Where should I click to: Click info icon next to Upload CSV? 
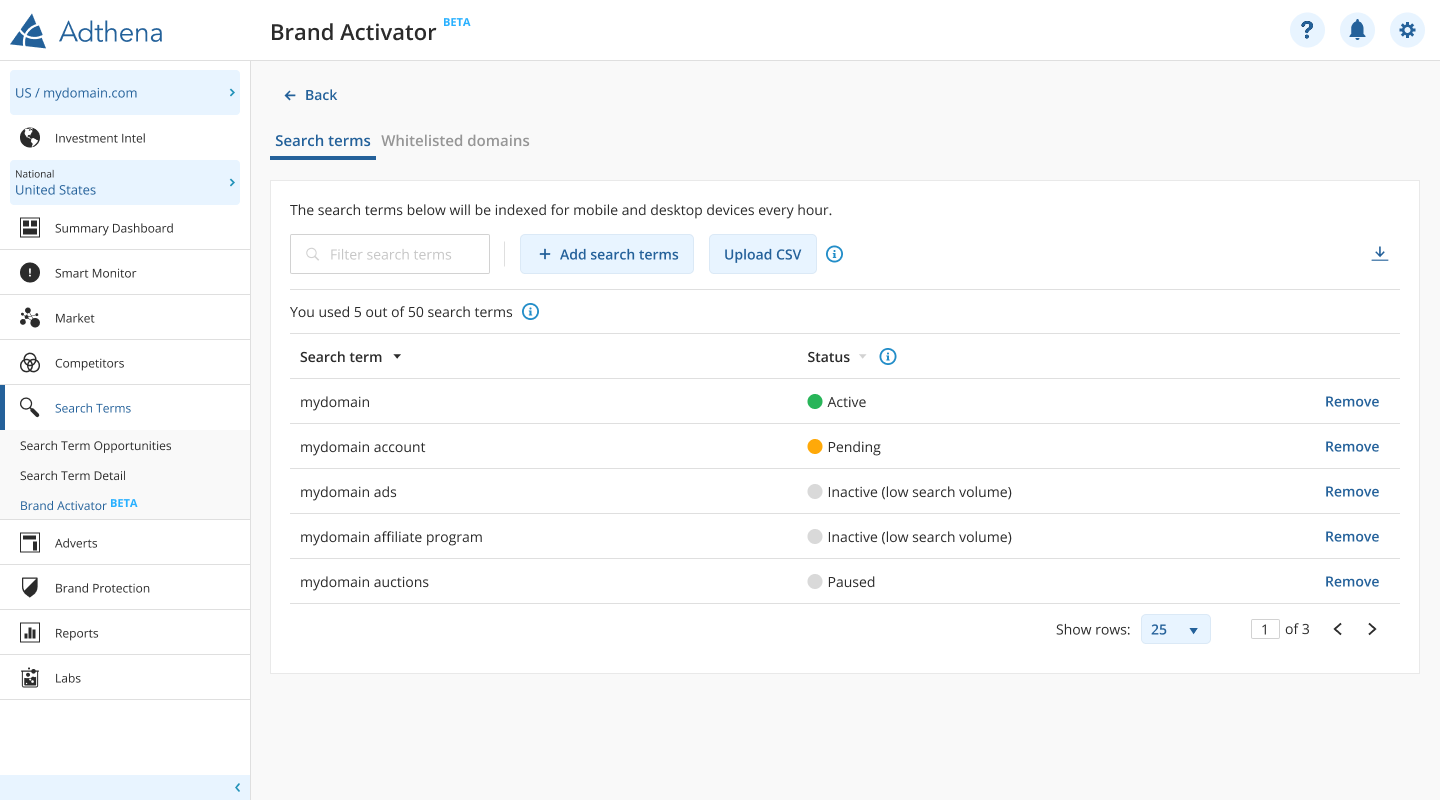tap(835, 254)
